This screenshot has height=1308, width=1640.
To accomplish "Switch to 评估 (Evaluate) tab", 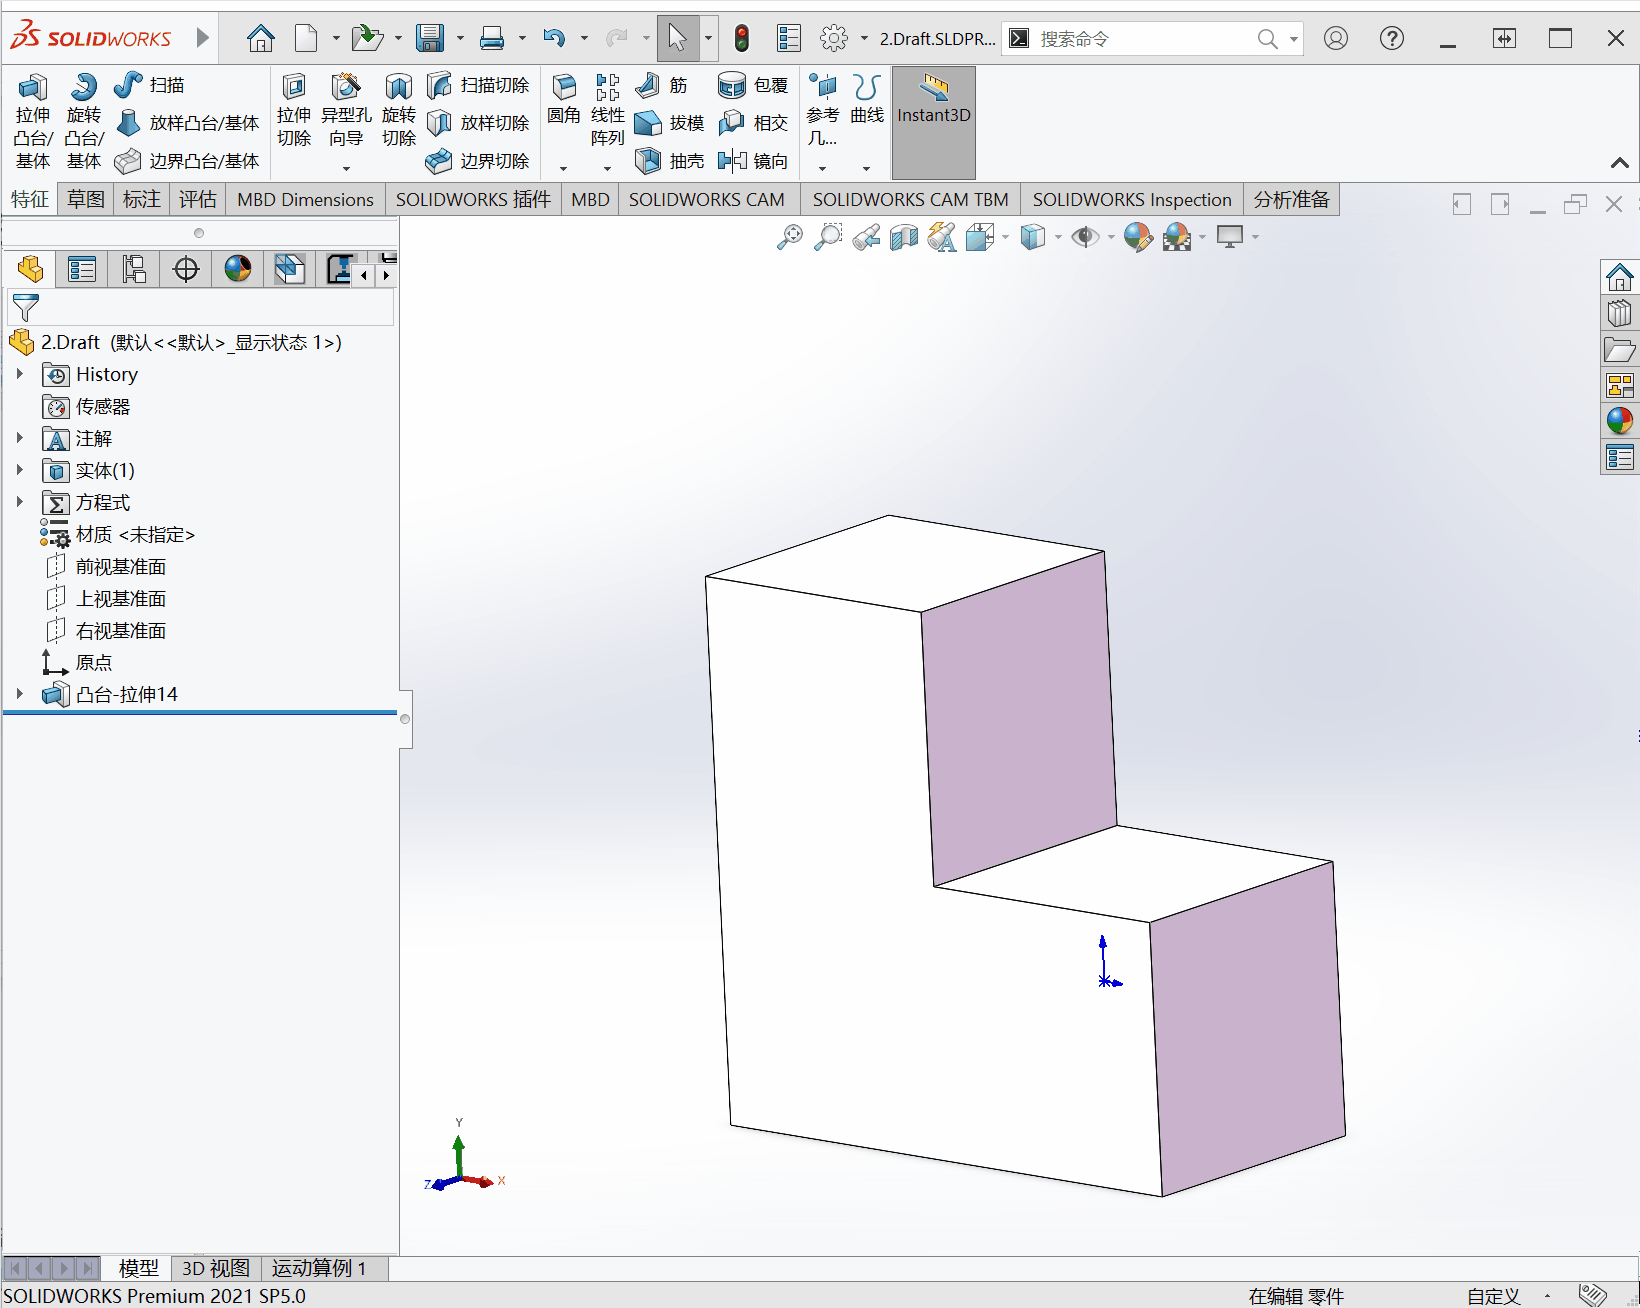I will click(x=198, y=199).
